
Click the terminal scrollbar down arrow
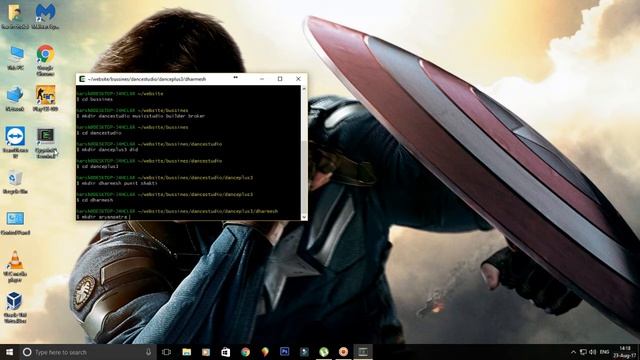coord(304,217)
